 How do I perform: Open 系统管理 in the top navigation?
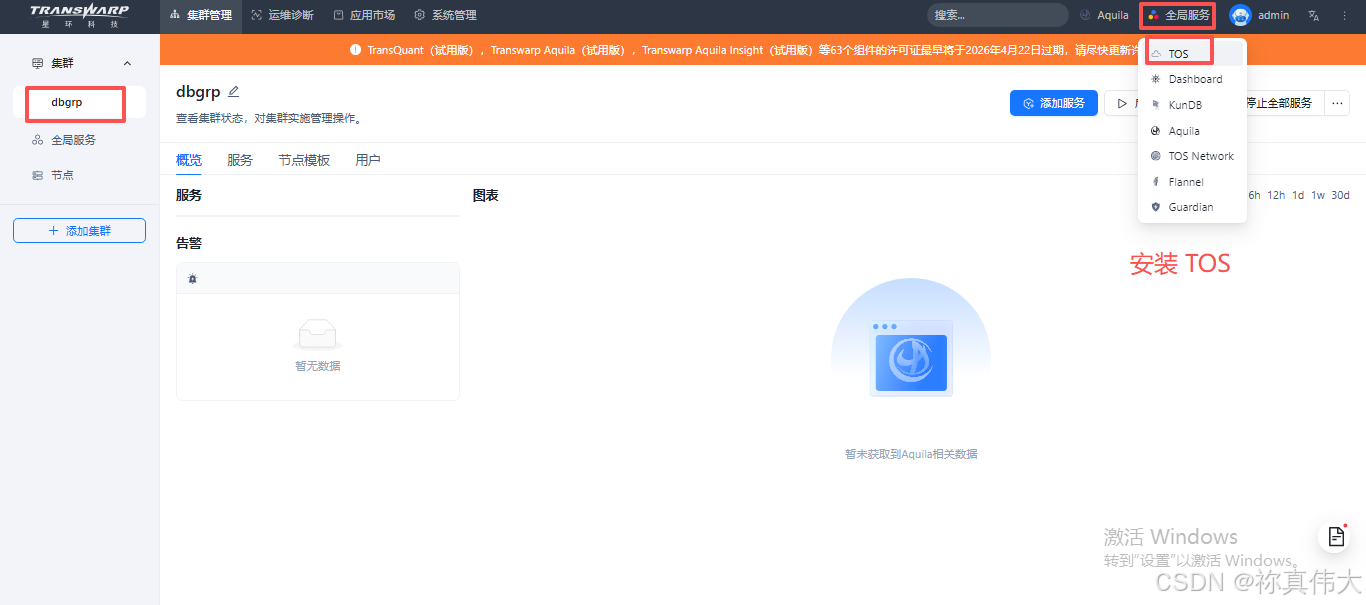(x=445, y=15)
